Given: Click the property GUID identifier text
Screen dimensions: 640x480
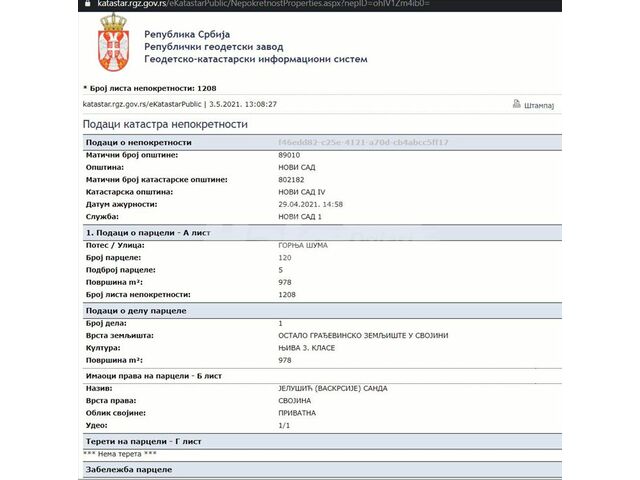Looking at the screenshot, I should tap(363, 143).
